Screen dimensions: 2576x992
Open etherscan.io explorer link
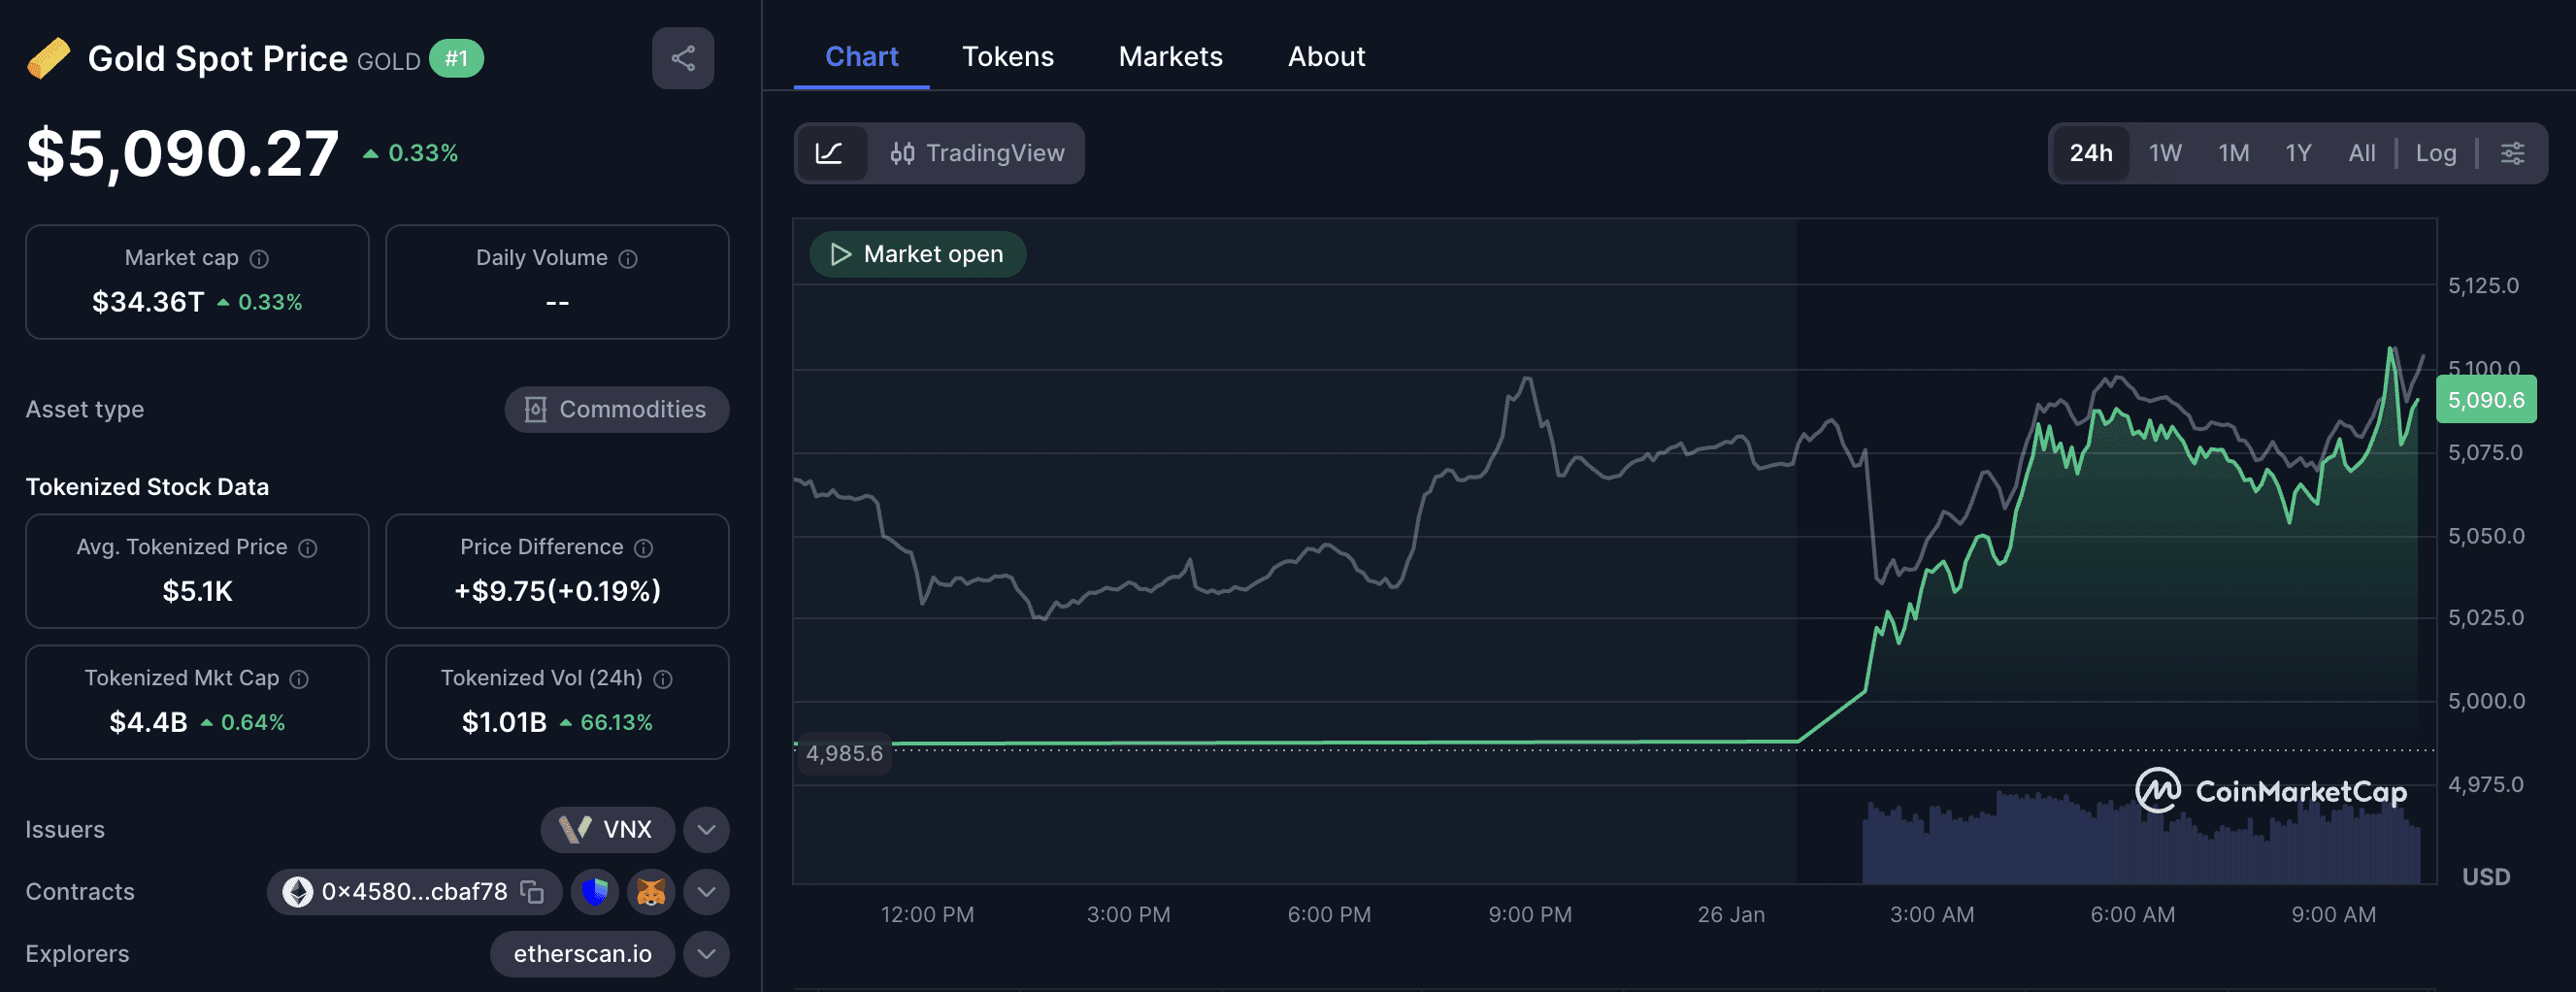[x=583, y=954]
